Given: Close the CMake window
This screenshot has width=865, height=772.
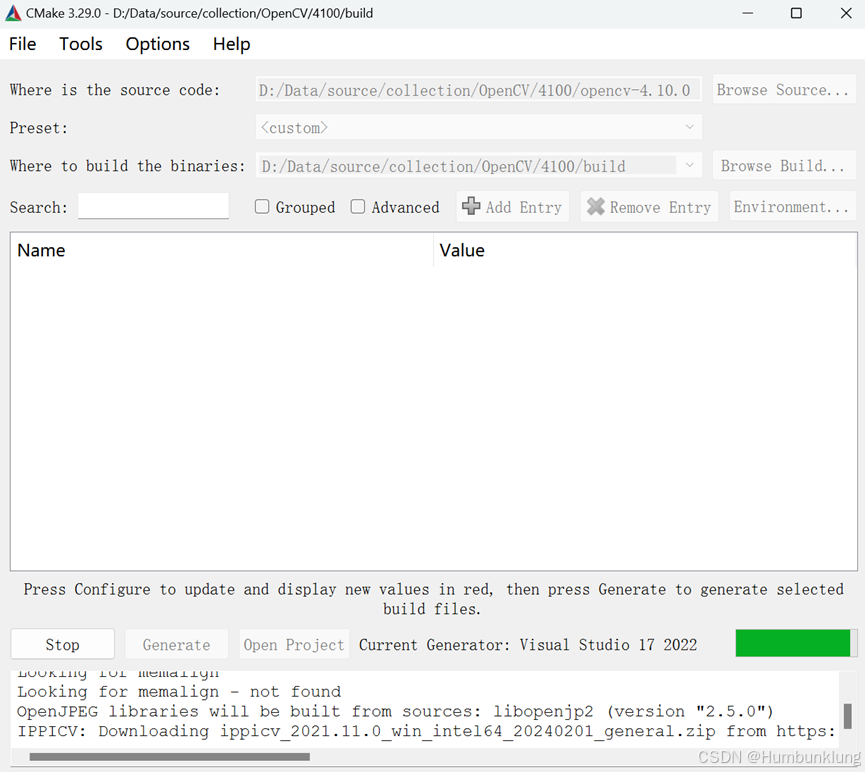Looking at the screenshot, I should [x=846, y=13].
